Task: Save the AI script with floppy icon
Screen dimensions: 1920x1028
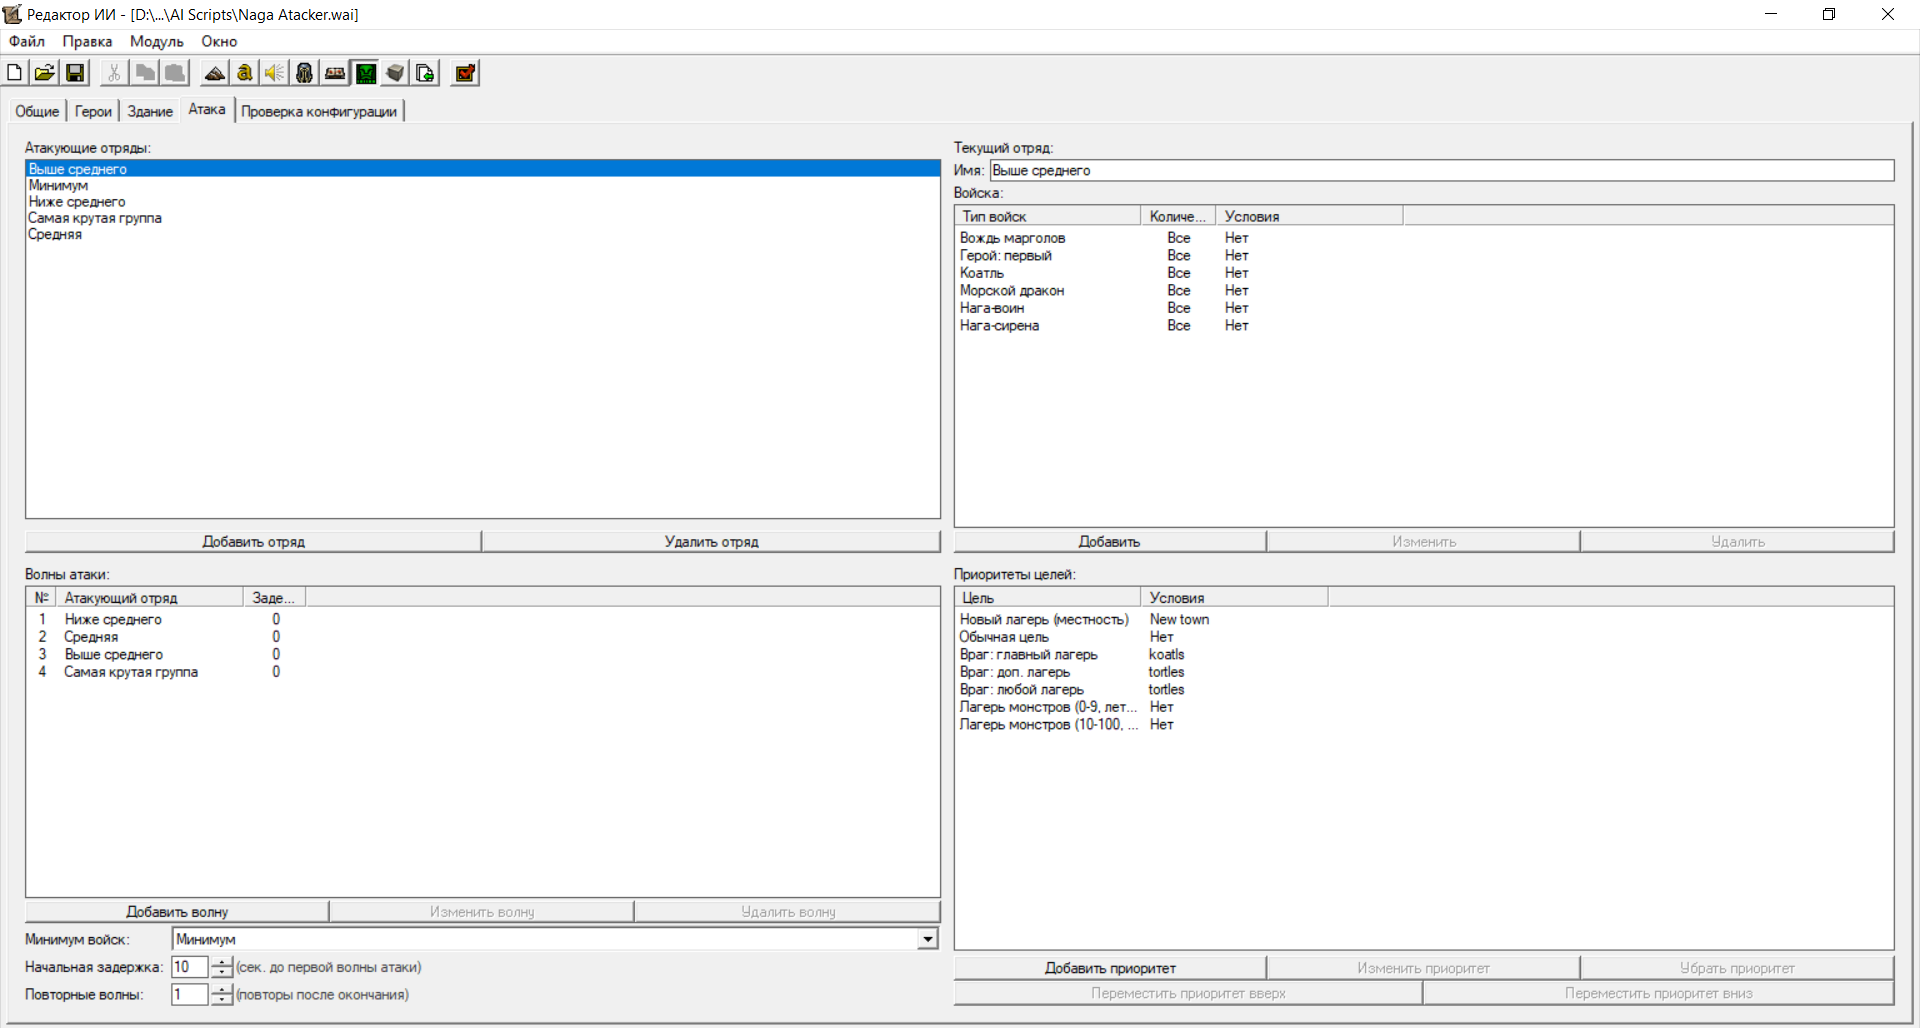Action: [x=75, y=73]
